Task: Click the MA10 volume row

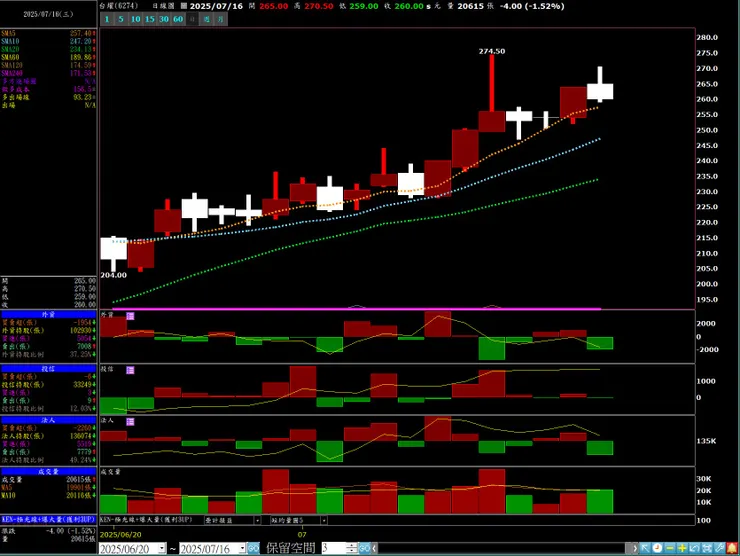Action: (x=49, y=496)
